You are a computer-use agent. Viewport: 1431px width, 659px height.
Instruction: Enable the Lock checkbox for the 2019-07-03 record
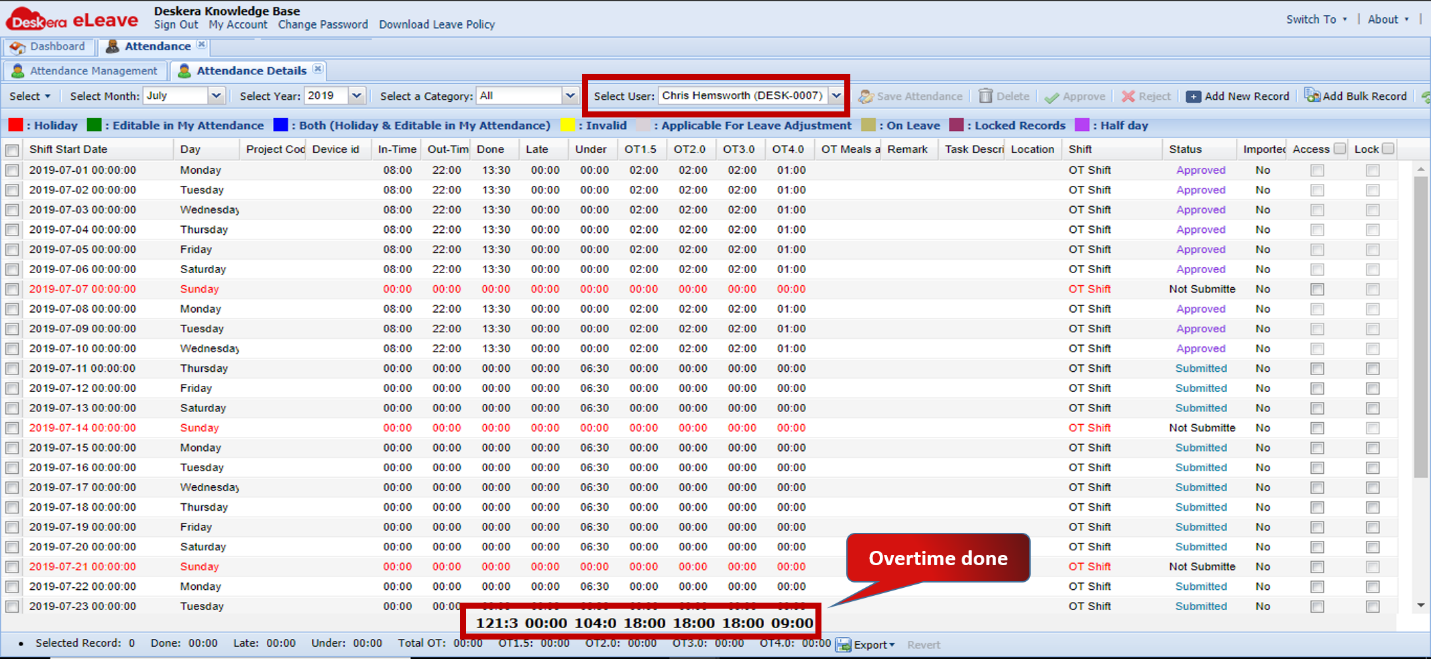[x=1371, y=209]
